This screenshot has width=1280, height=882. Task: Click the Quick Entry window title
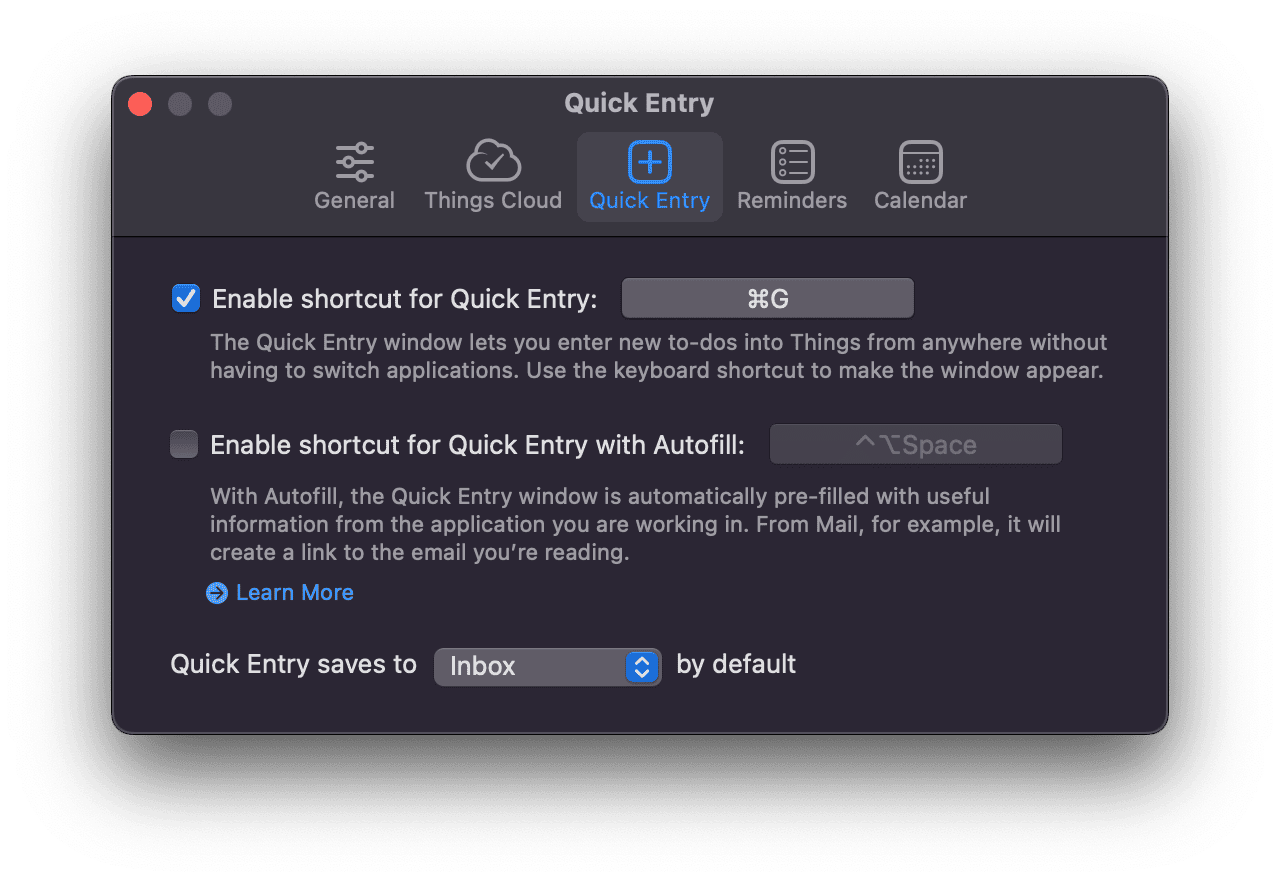pyautogui.click(x=639, y=103)
